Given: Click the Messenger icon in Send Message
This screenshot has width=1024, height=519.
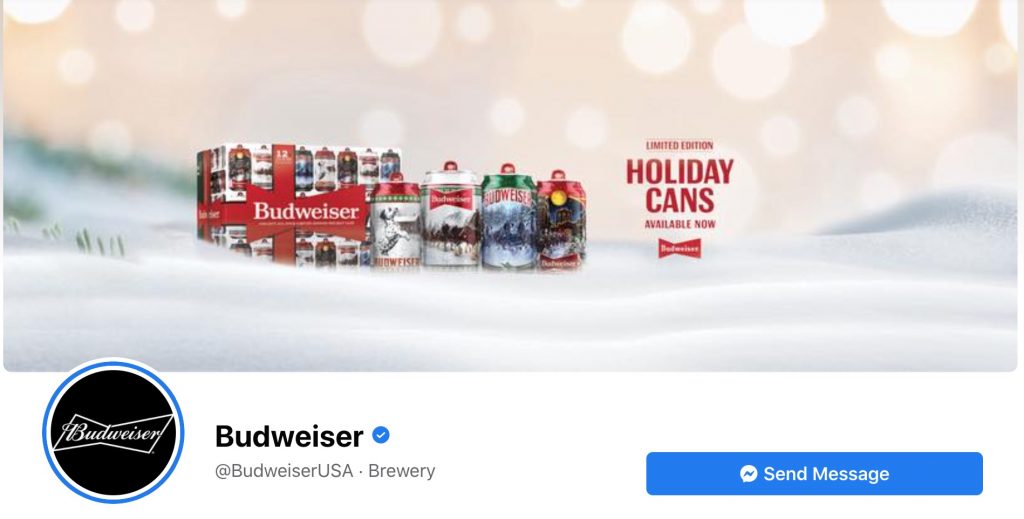Looking at the screenshot, I should click(x=748, y=474).
